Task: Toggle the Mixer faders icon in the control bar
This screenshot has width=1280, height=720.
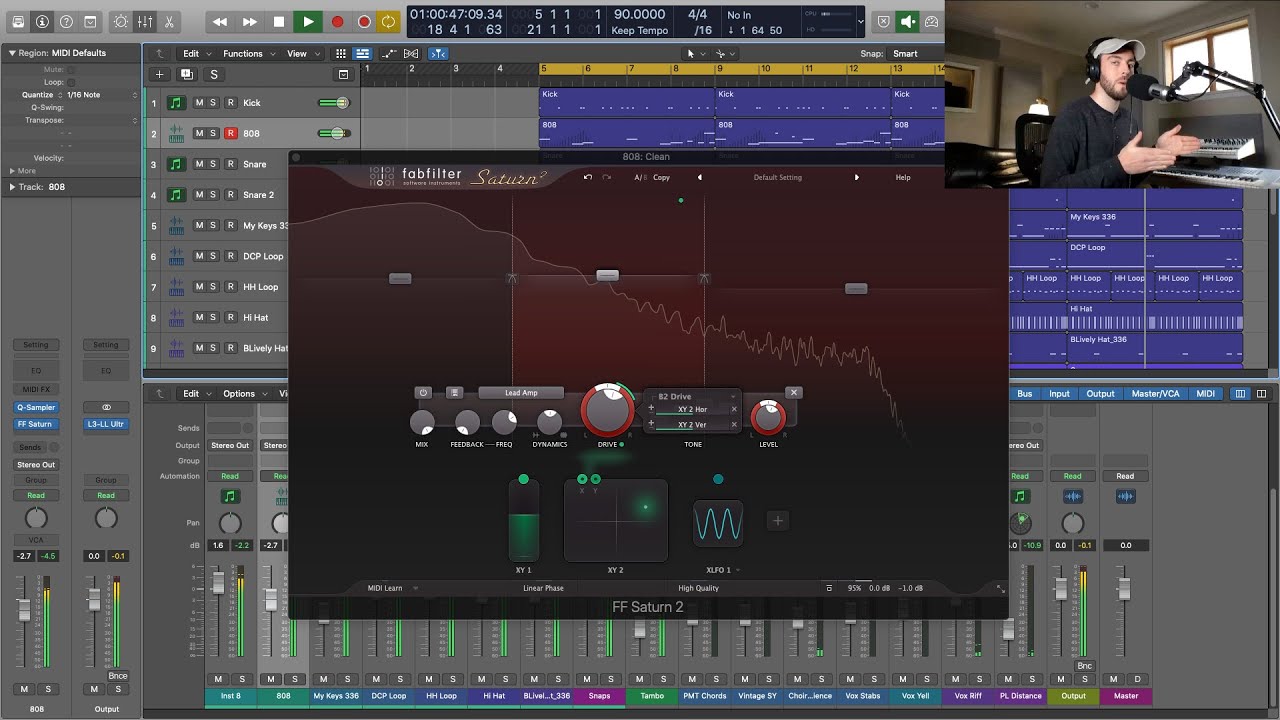Action: (145, 21)
